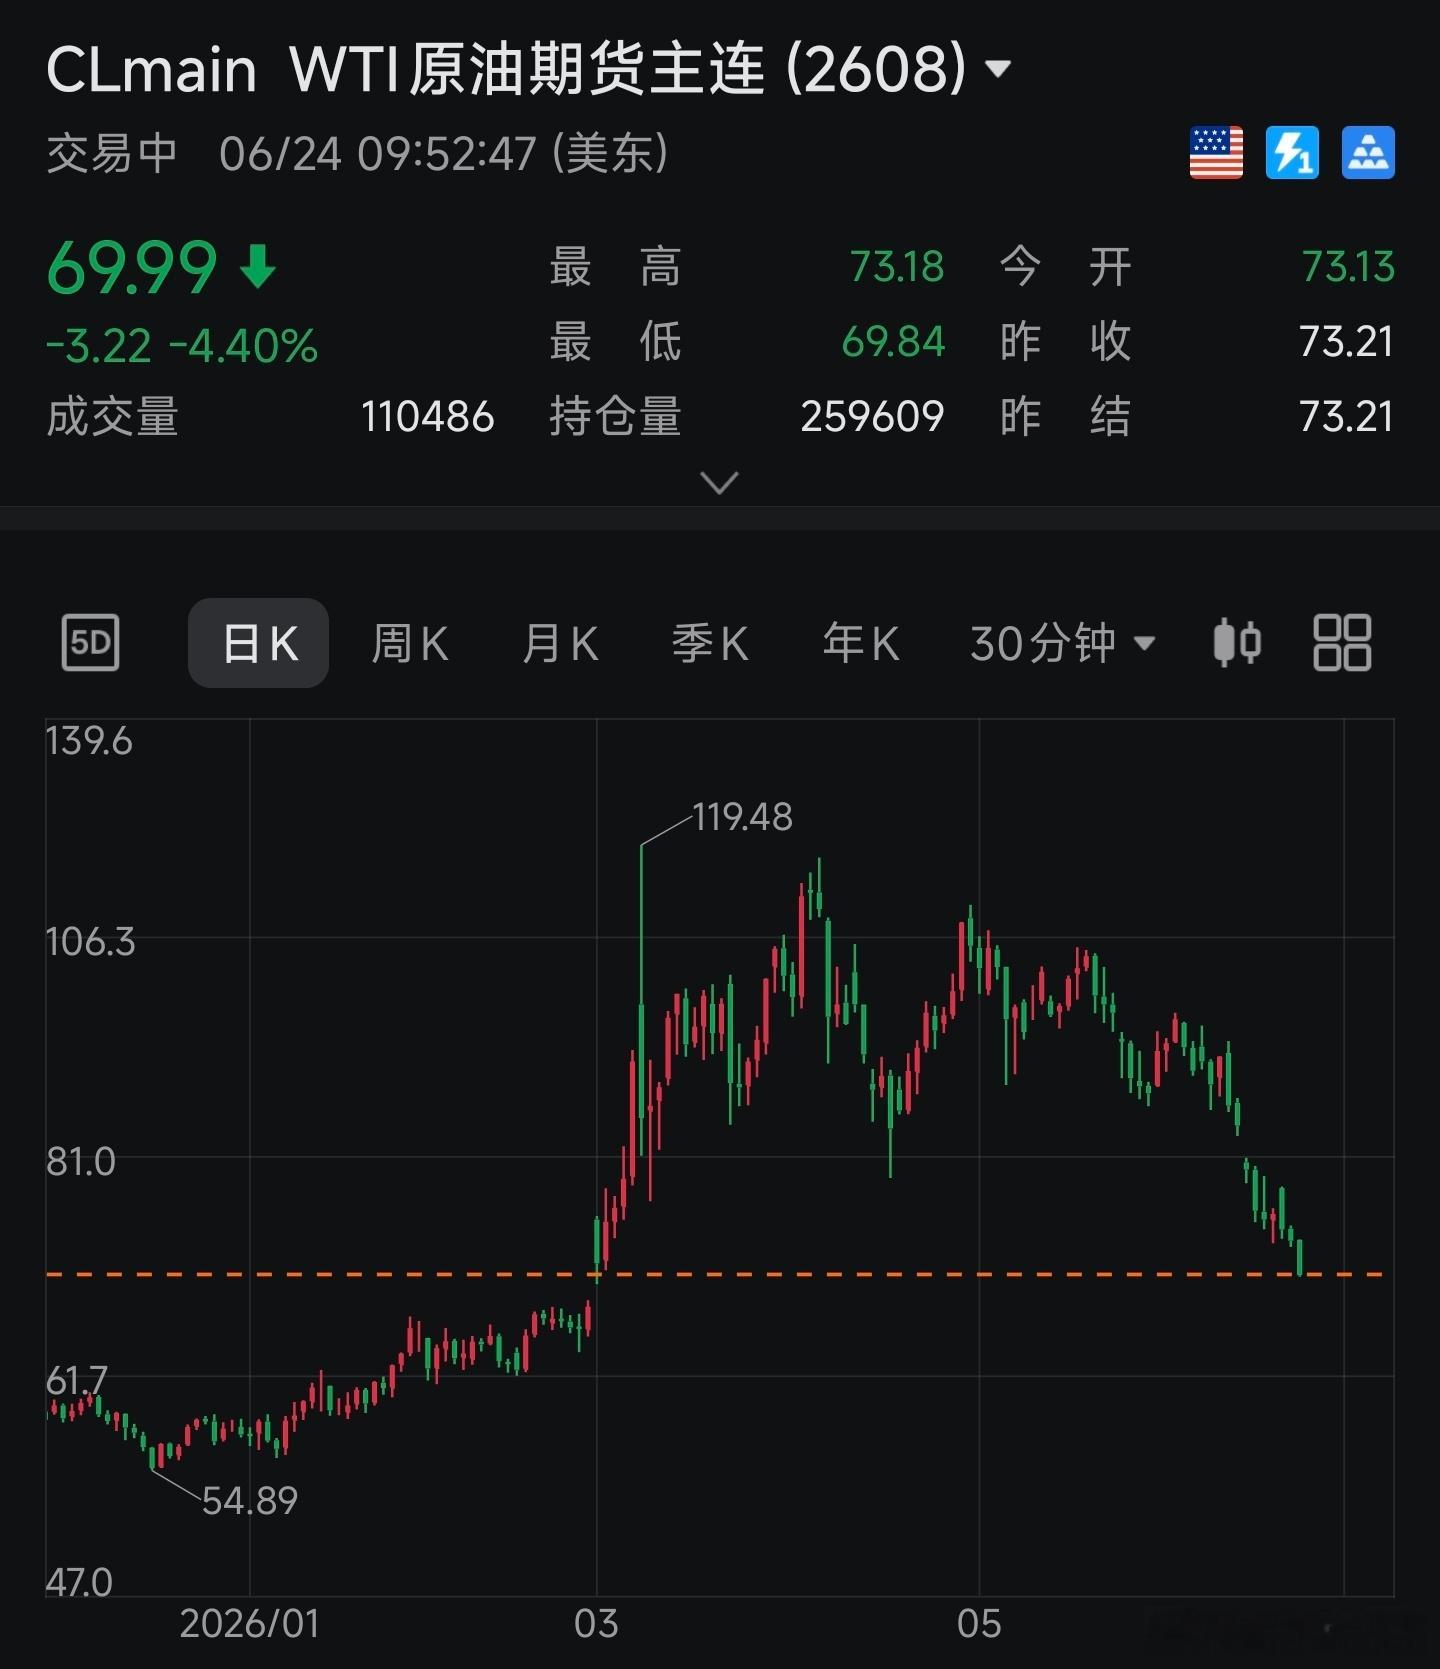This screenshot has width=1440, height=1669.
Task: Tap the 今开 value 73.13
Action: pos(1348,267)
